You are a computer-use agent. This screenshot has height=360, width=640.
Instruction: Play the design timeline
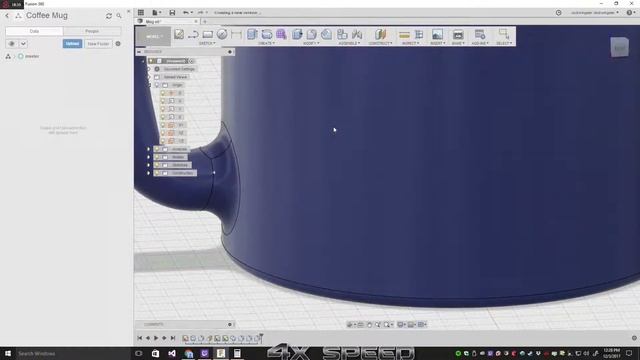[x=156, y=338]
